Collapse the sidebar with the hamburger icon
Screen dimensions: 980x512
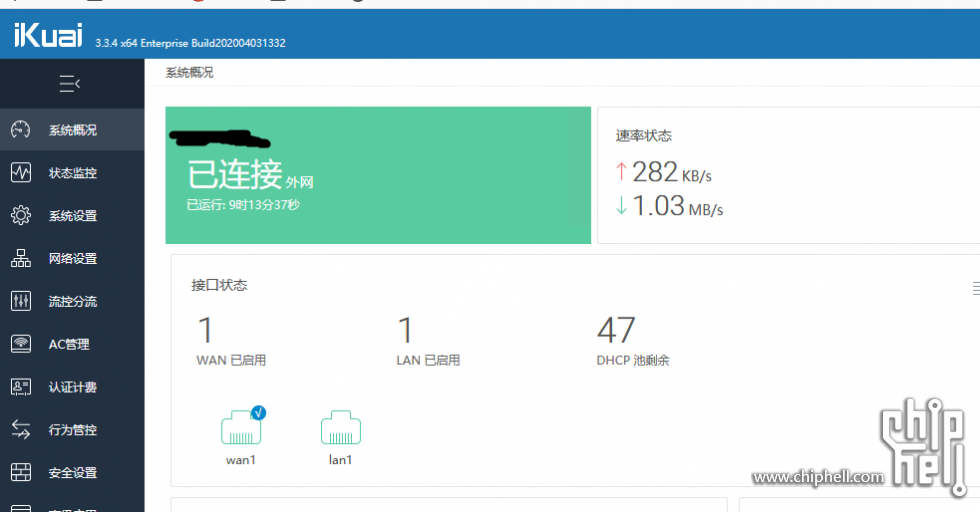coord(69,83)
